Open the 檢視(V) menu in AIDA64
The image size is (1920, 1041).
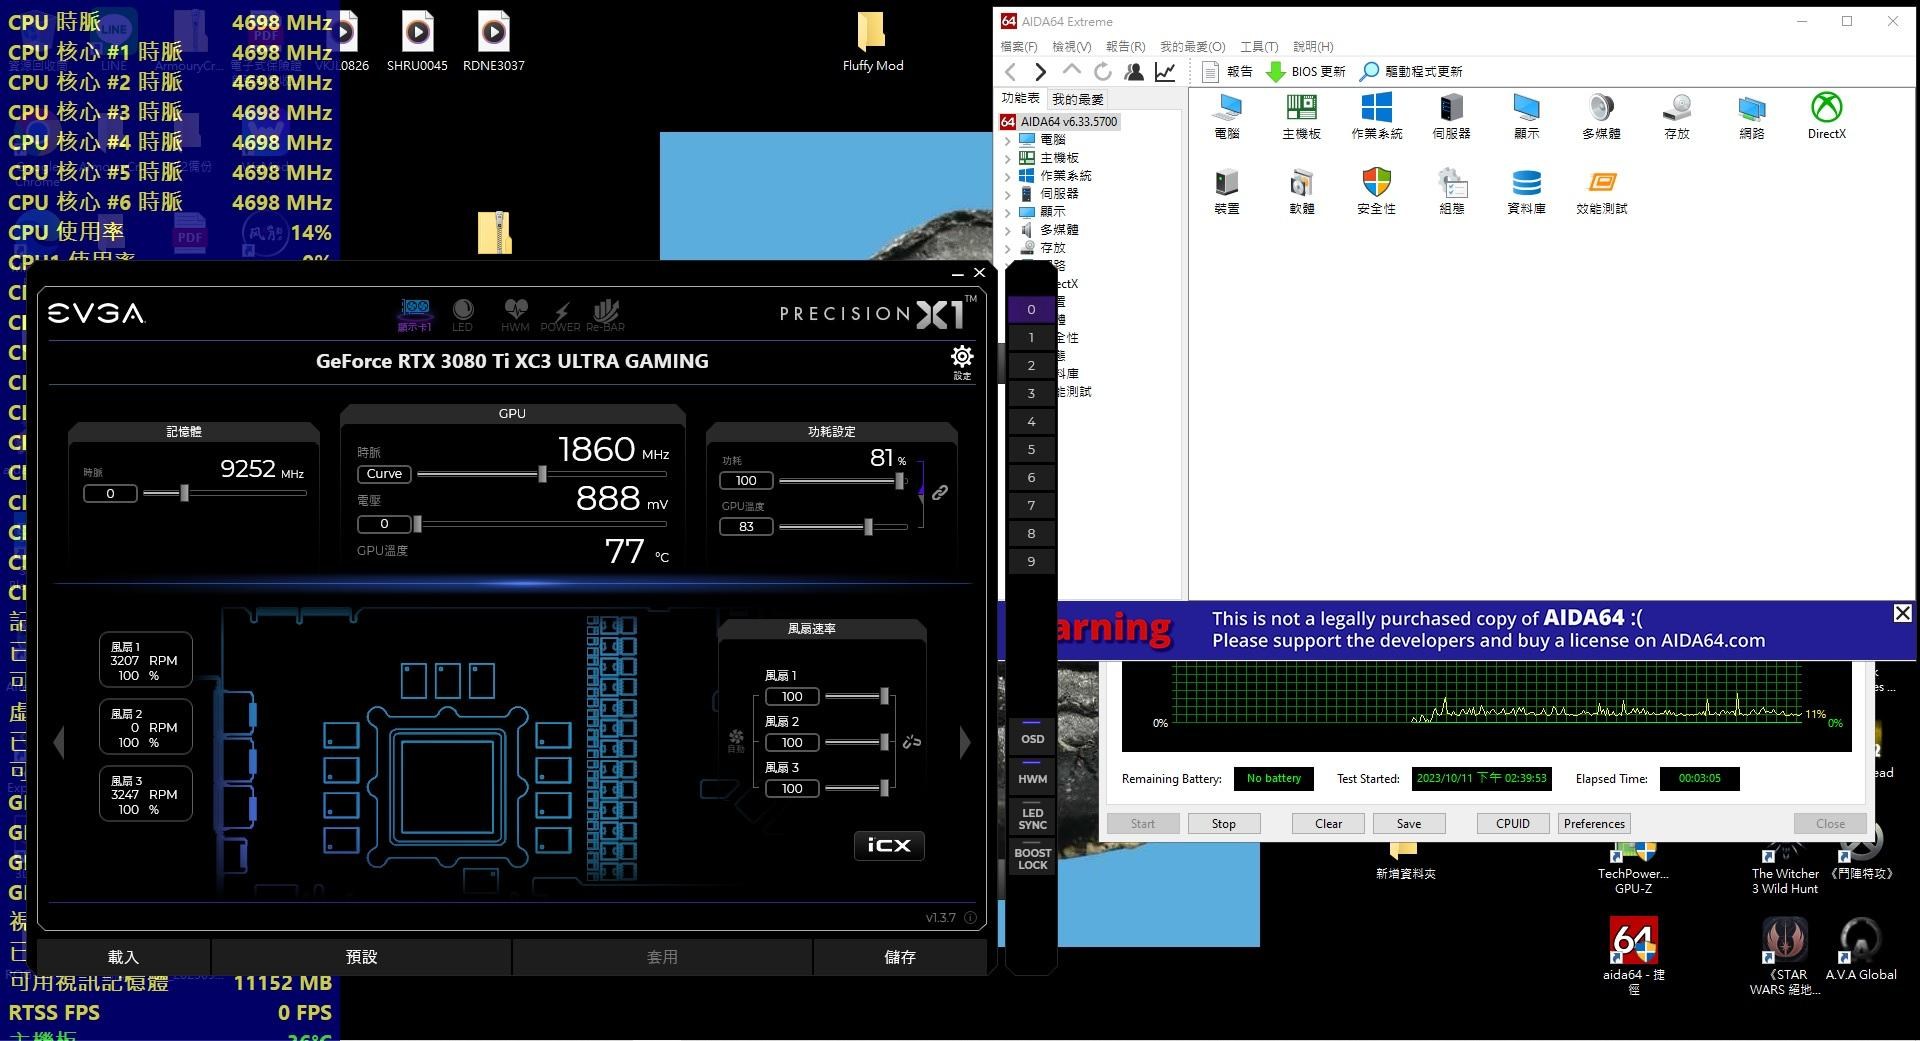click(x=1071, y=47)
